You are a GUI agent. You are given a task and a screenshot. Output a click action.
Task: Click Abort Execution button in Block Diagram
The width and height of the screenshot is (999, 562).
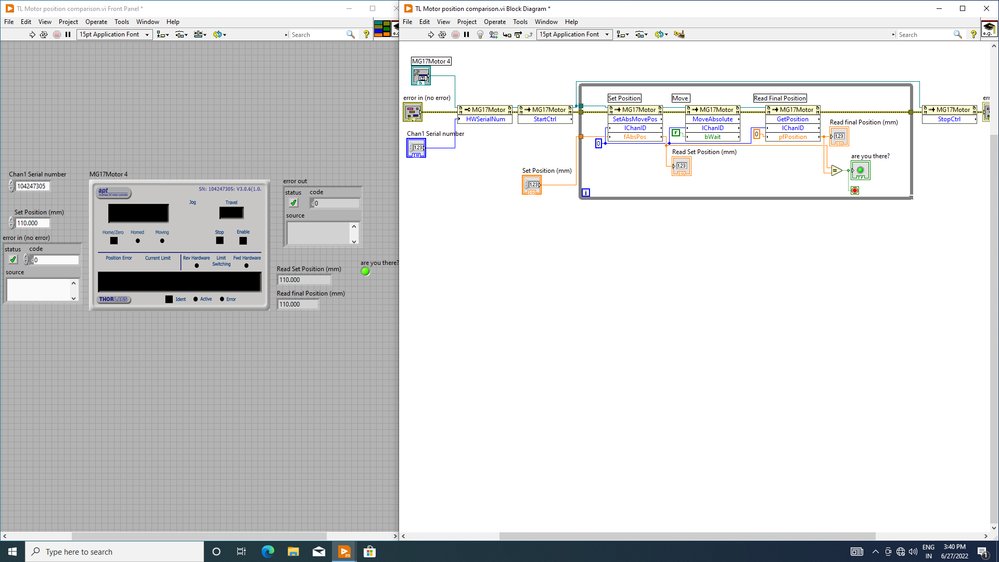(x=455, y=35)
